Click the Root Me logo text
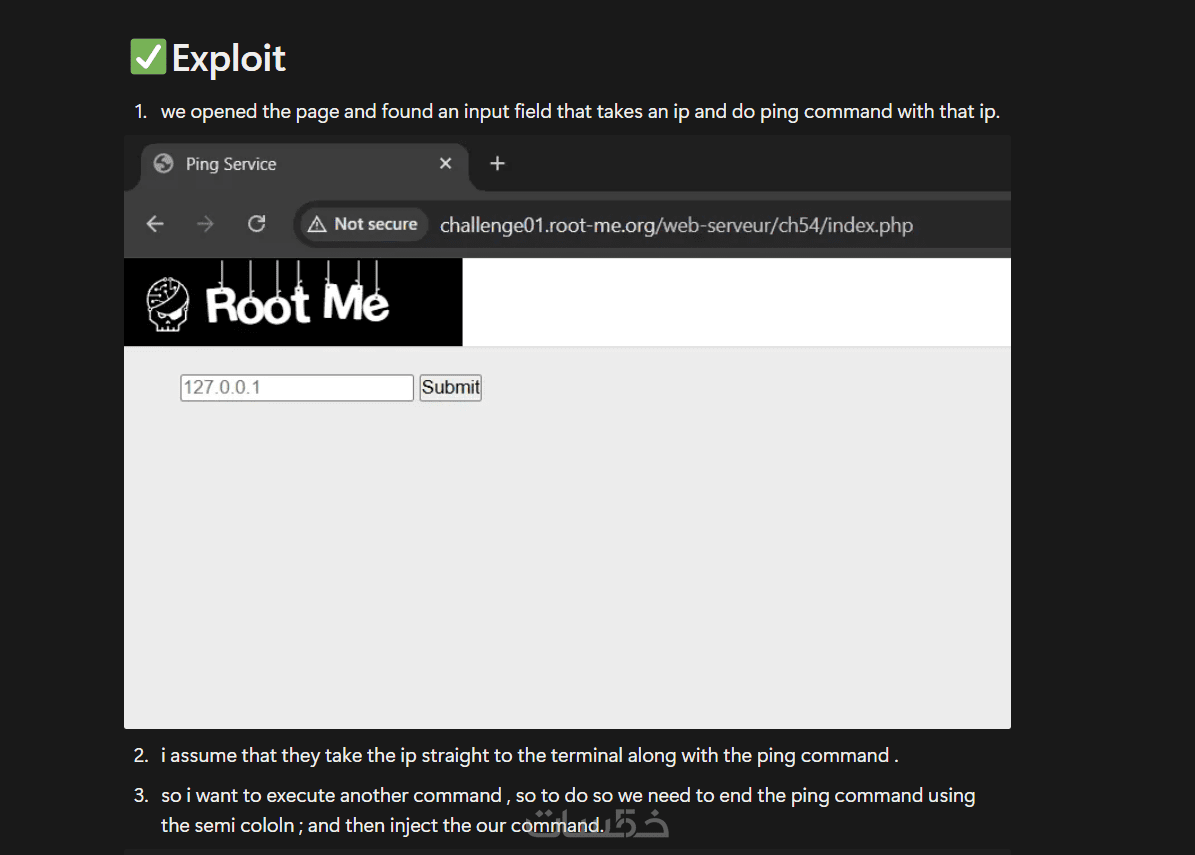Screen dimensions: 1195x855 pyautogui.click(x=297, y=304)
